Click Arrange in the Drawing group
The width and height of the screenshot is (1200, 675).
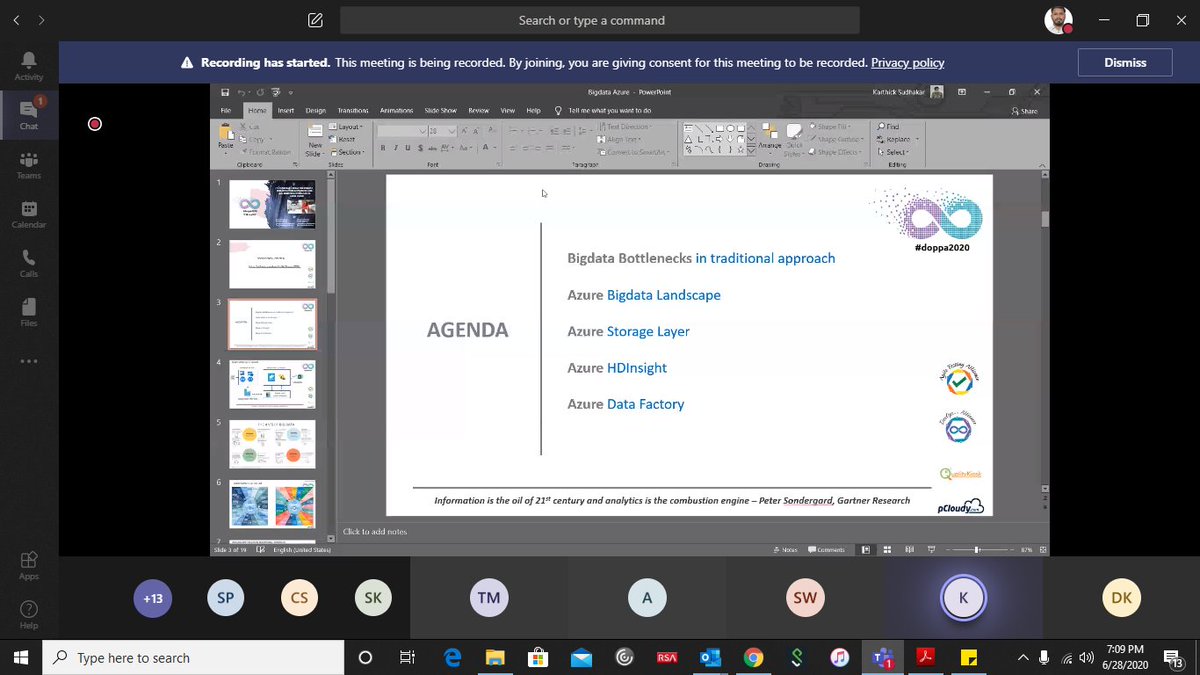(x=769, y=137)
